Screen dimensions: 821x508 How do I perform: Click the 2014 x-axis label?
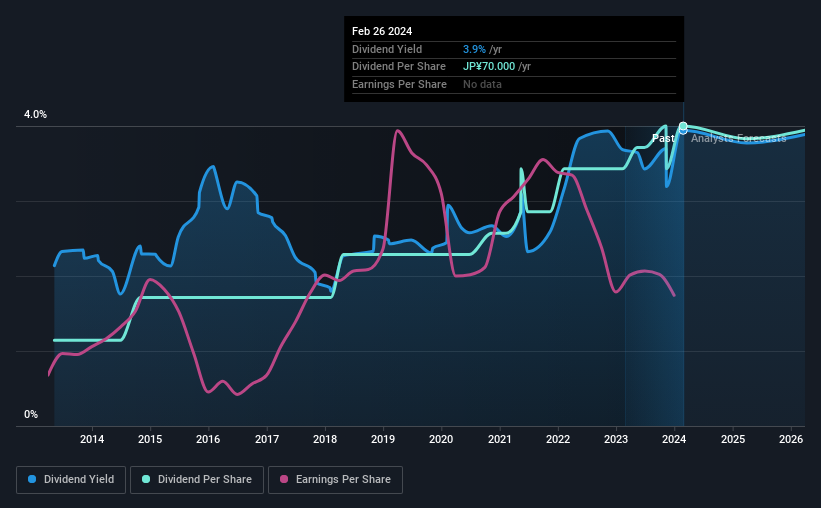coord(92,439)
